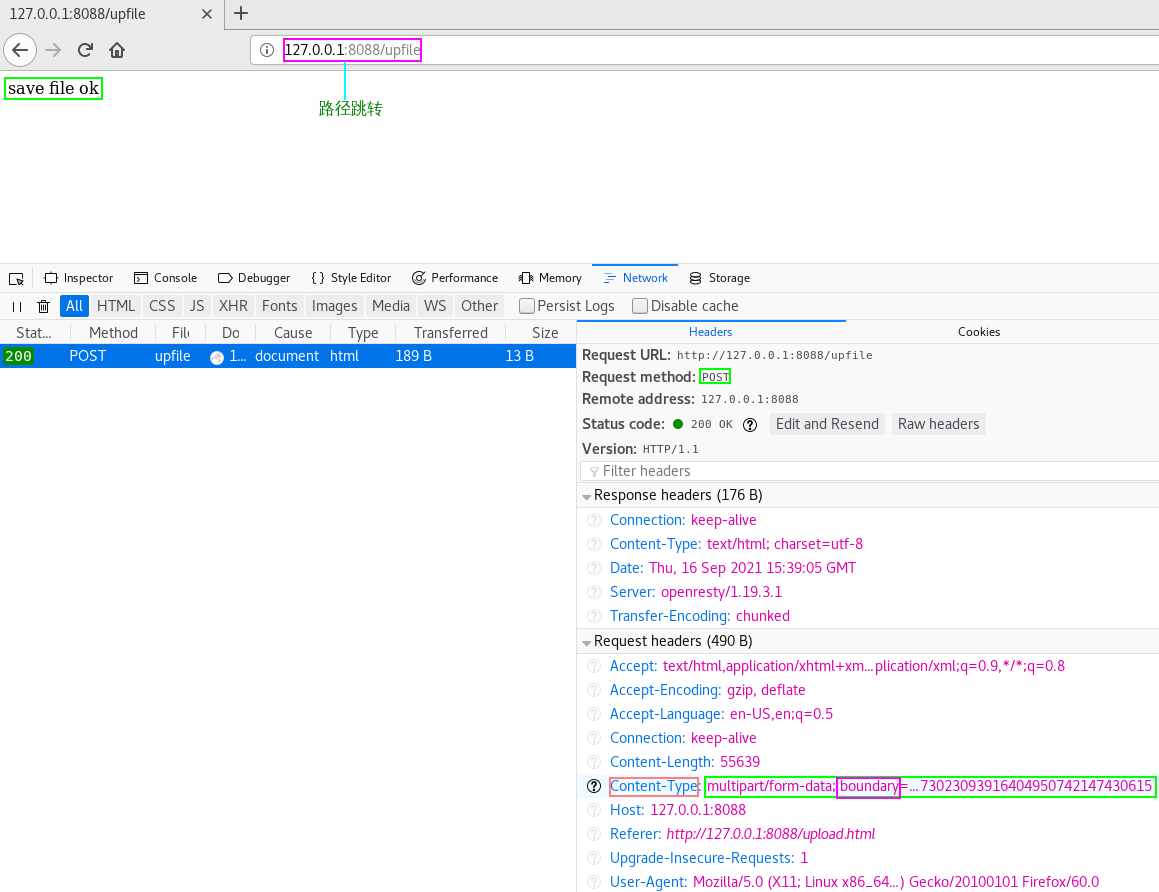Switch to the Cookies tab

[x=978, y=331]
